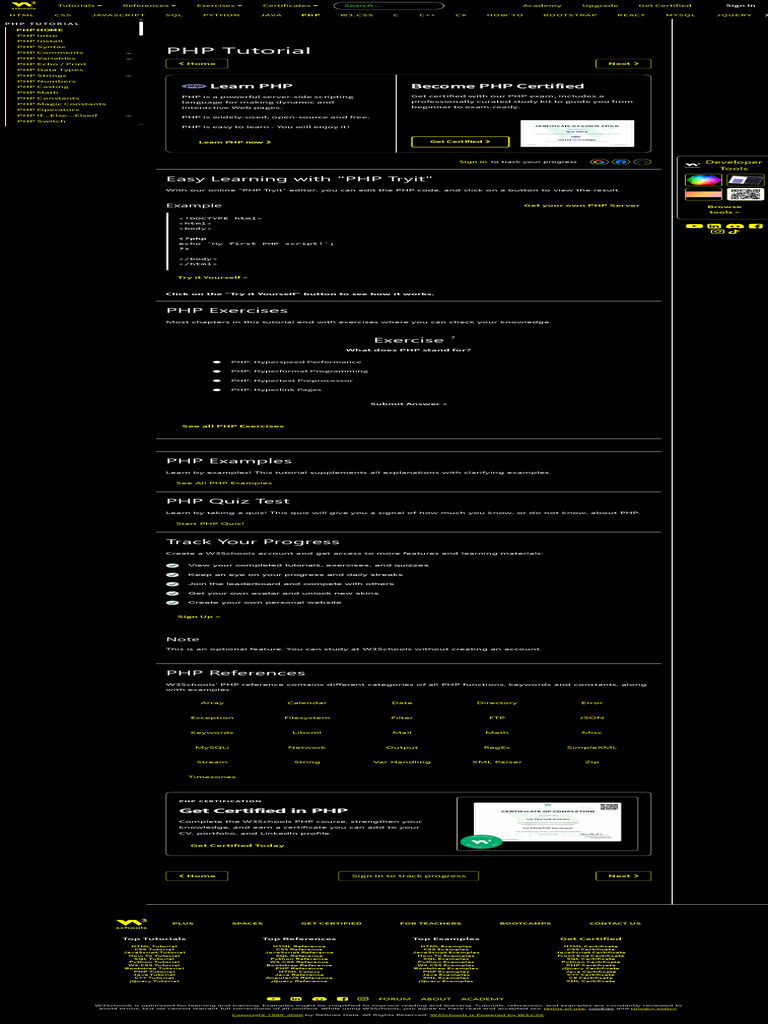The image size is (768, 1024).
Task: Click the Facebook icon in footer
Action: click(342, 999)
